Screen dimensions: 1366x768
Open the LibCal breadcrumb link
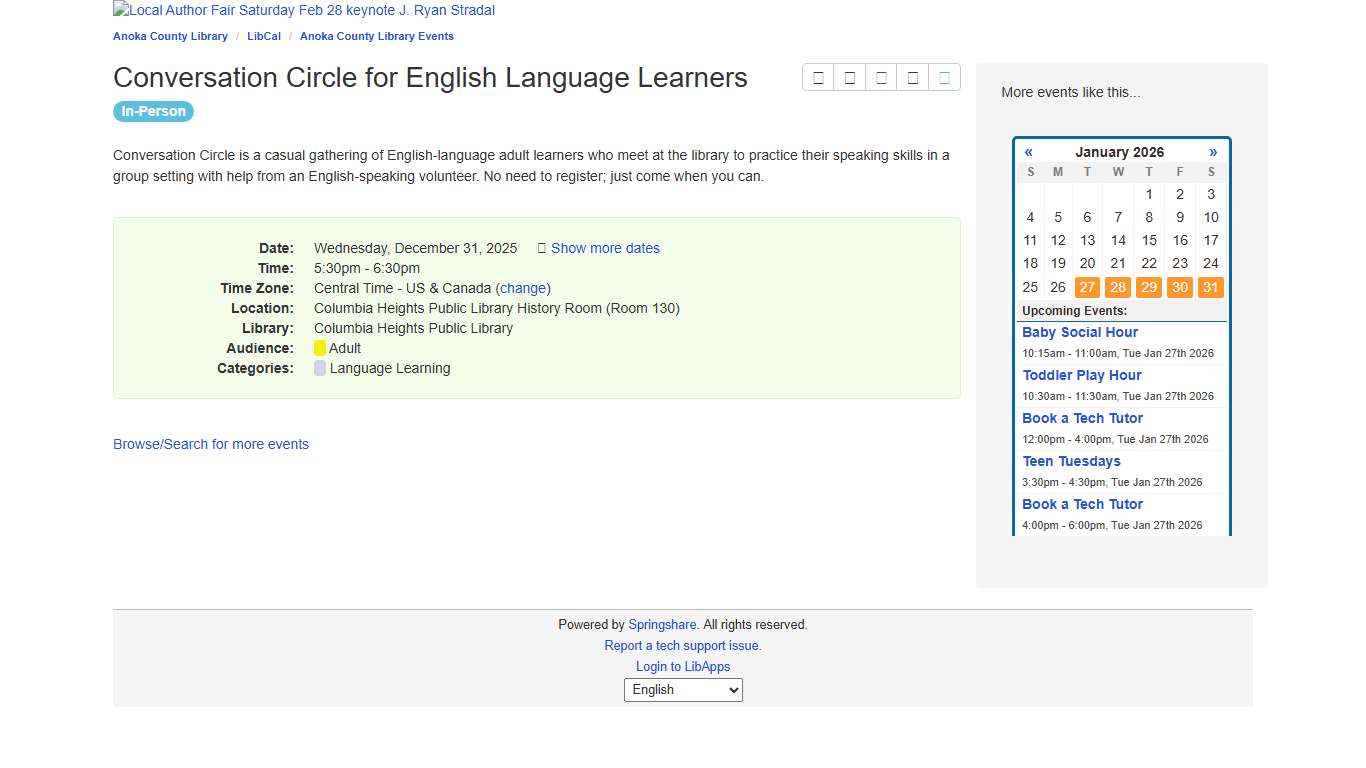[264, 36]
